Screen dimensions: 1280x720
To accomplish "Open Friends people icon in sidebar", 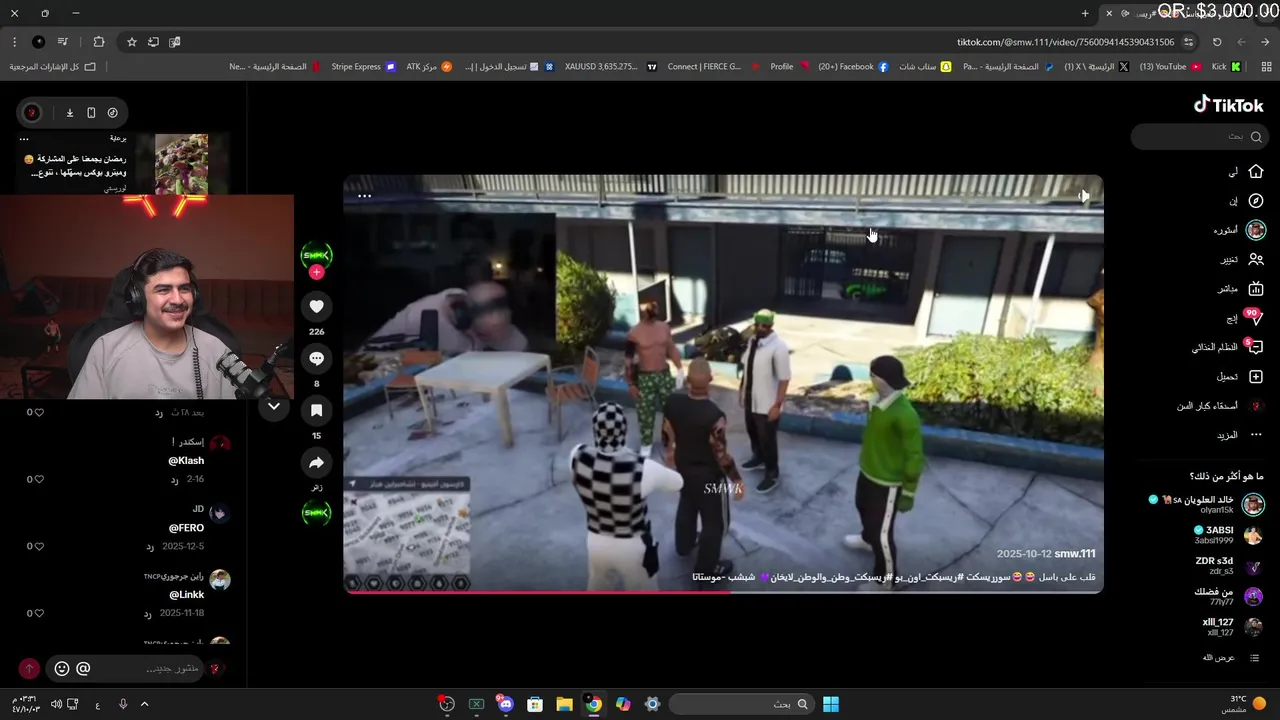I will click(1256, 259).
